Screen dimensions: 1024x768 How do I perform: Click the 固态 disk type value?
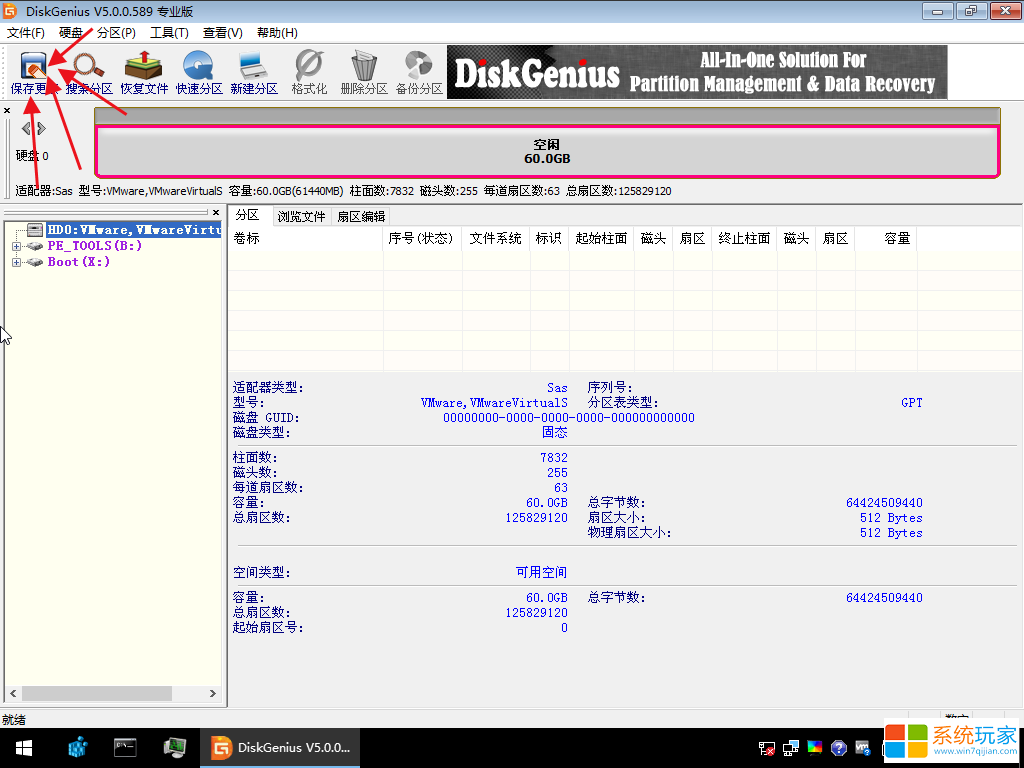click(x=554, y=432)
